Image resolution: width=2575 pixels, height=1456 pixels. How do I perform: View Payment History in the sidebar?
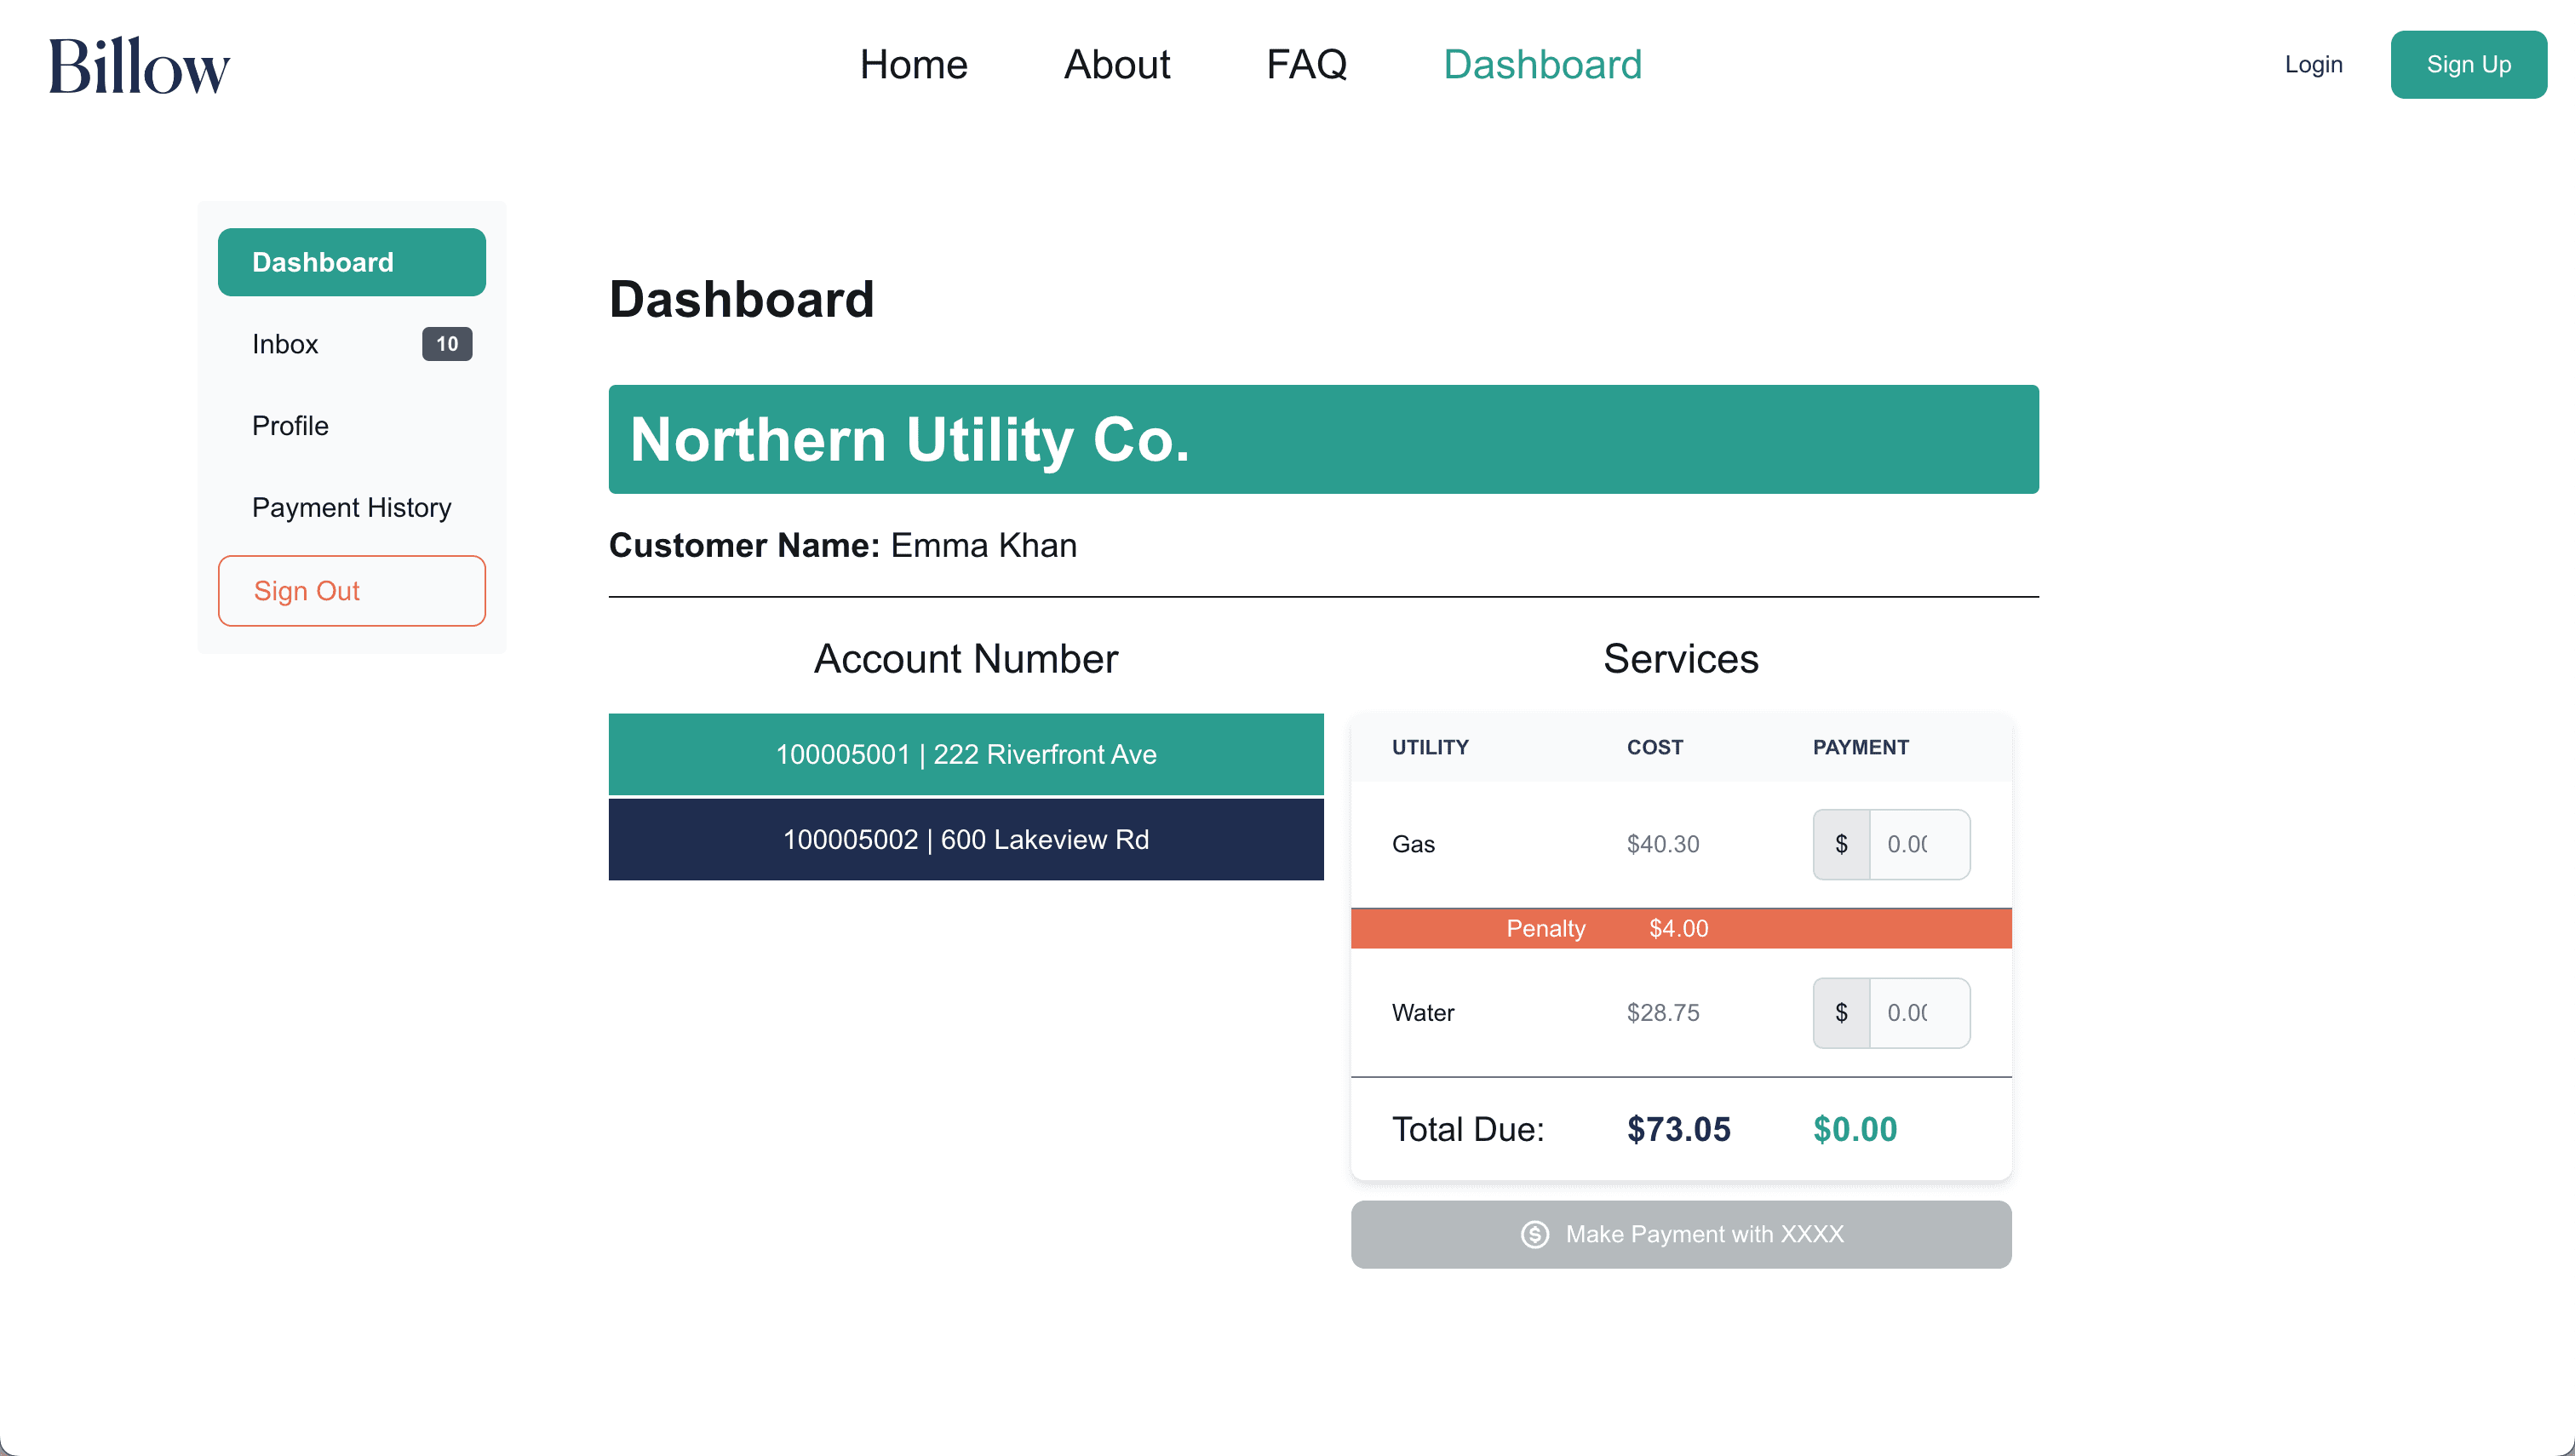[352, 508]
